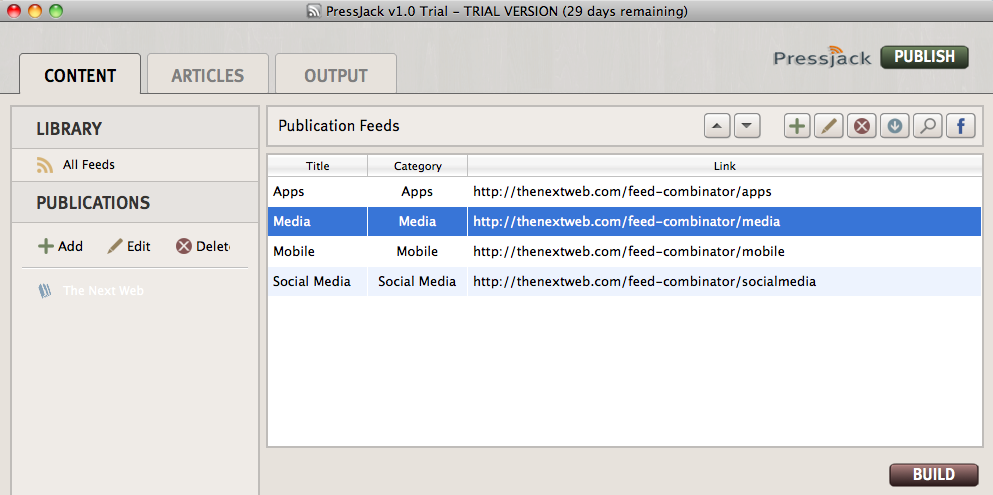Screen dimensions: 993x495
Task: Open the Facebook feed button
Action: pos(960,126)
